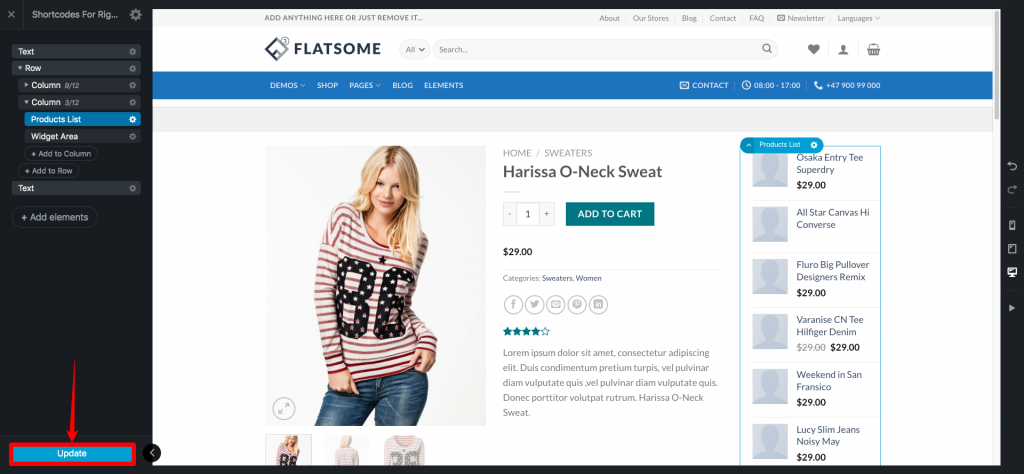Open the ELEMENTS menu item

coord(443,86)
